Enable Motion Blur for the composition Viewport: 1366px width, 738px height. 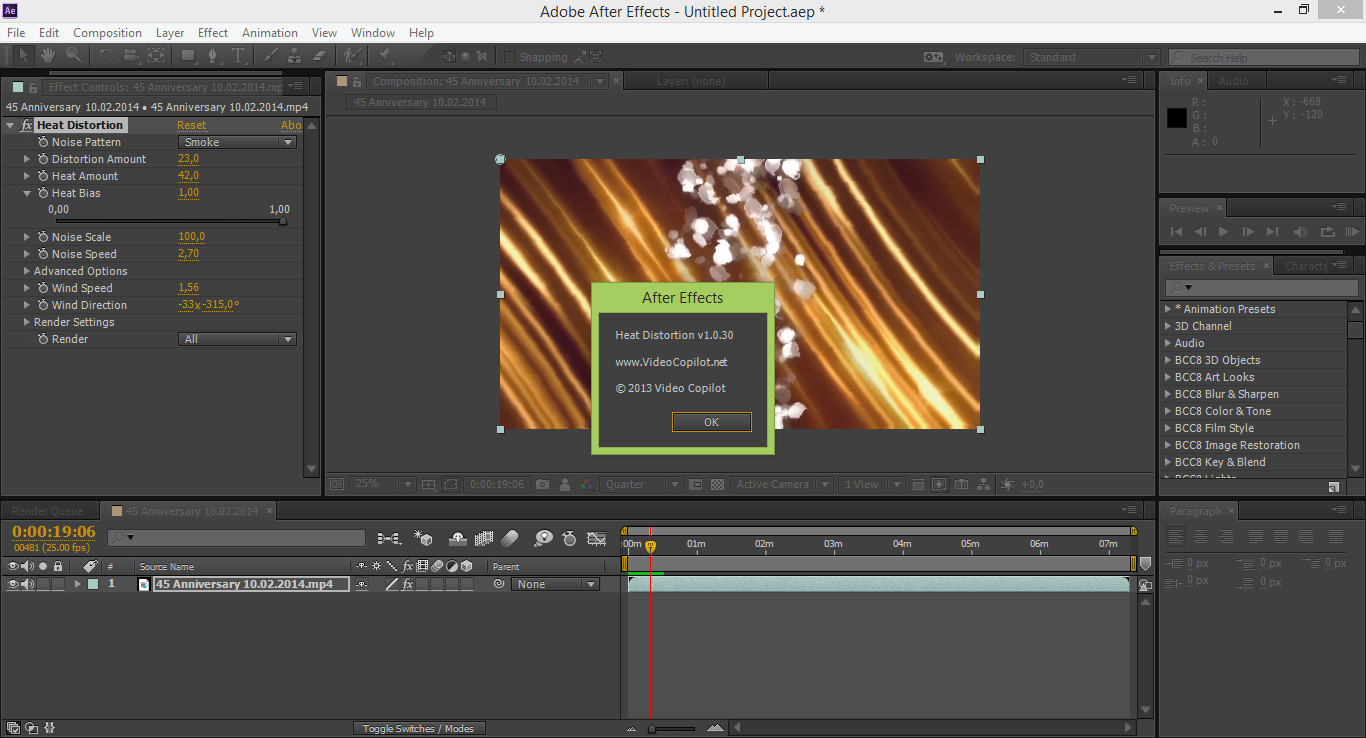point(510,538)
